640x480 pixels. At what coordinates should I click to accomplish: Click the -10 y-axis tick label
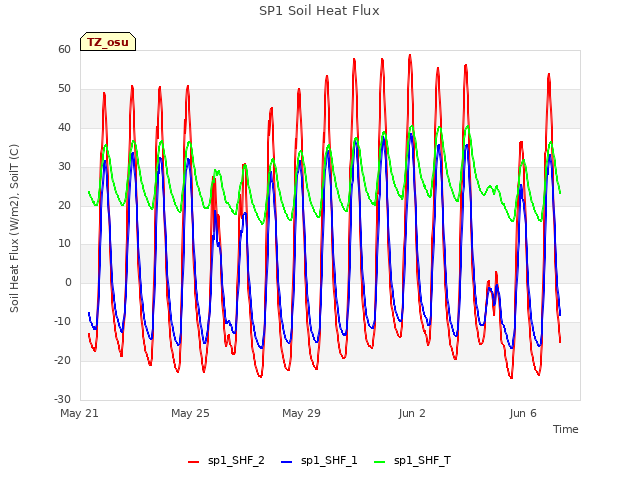[62, 321]
